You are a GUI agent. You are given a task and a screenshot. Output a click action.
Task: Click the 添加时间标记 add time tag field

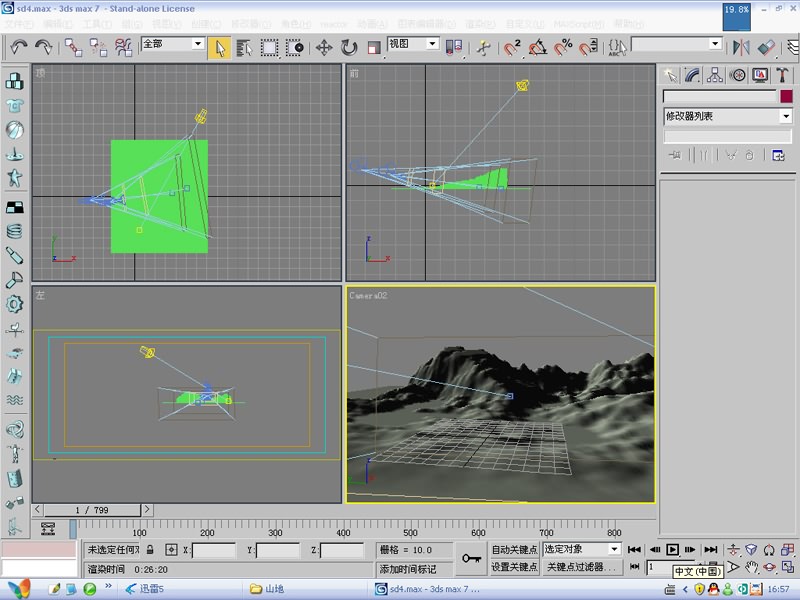click(413, 569)
